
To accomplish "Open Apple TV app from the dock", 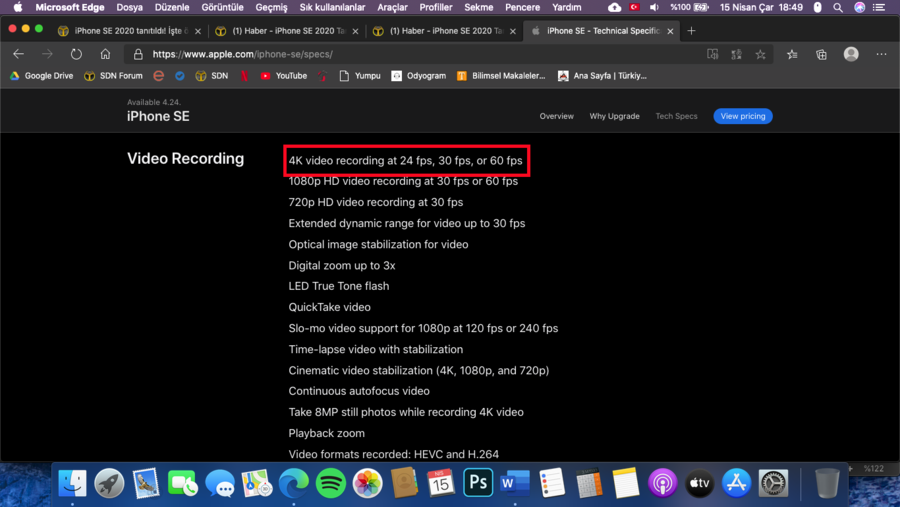I will 699,483.
